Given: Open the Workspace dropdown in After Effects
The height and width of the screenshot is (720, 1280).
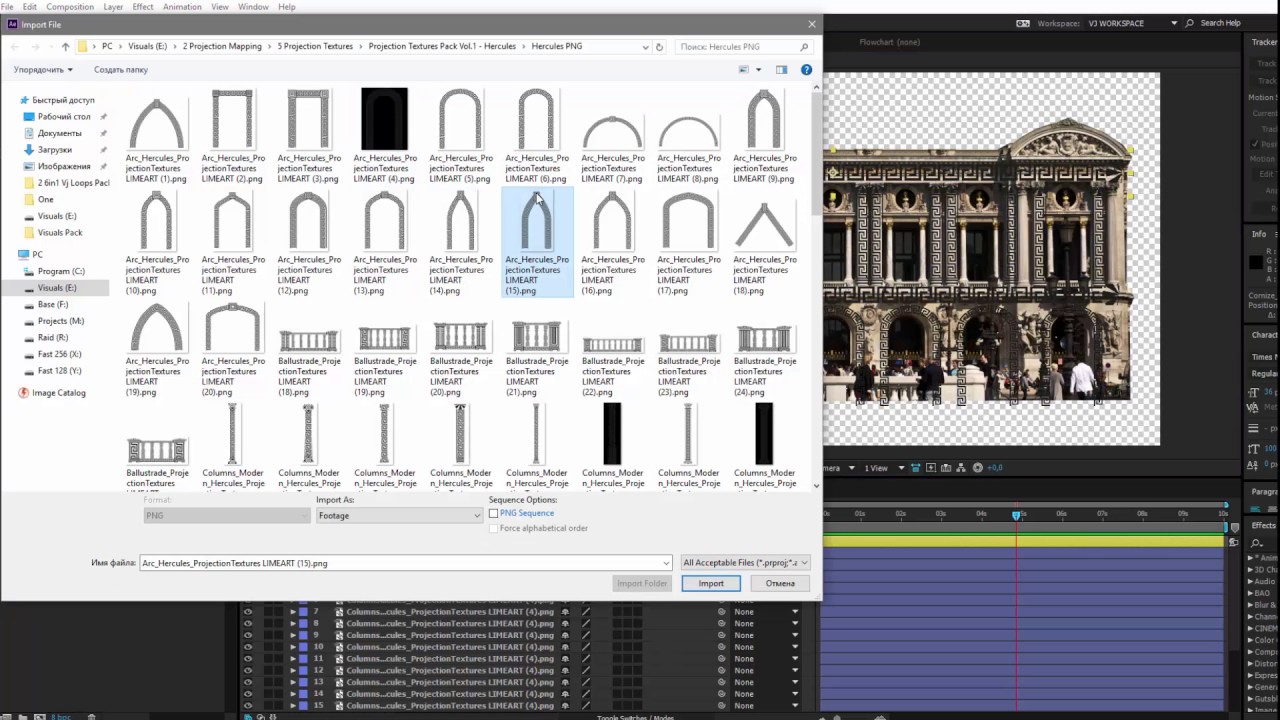Looking at the screenshot, I should (1134, 23).
